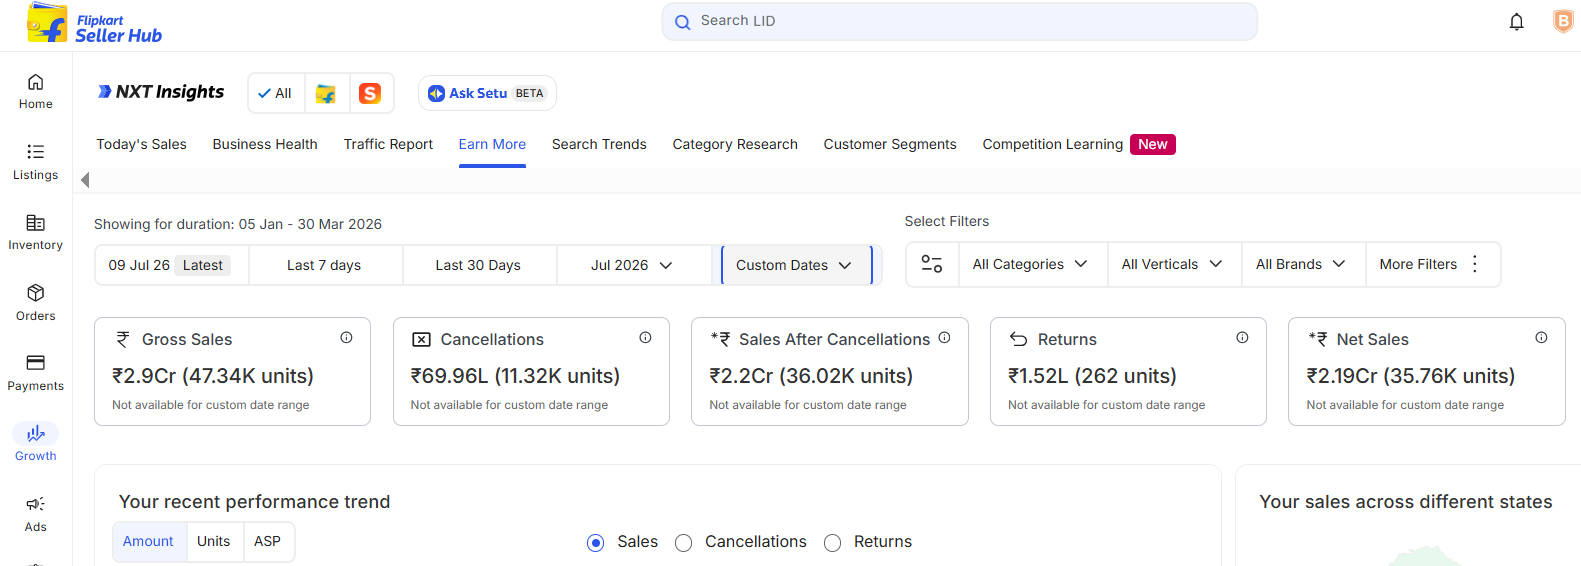Open Orders in sidebar
Viewport: 1581px width, 566px height.
pos(36,303)
